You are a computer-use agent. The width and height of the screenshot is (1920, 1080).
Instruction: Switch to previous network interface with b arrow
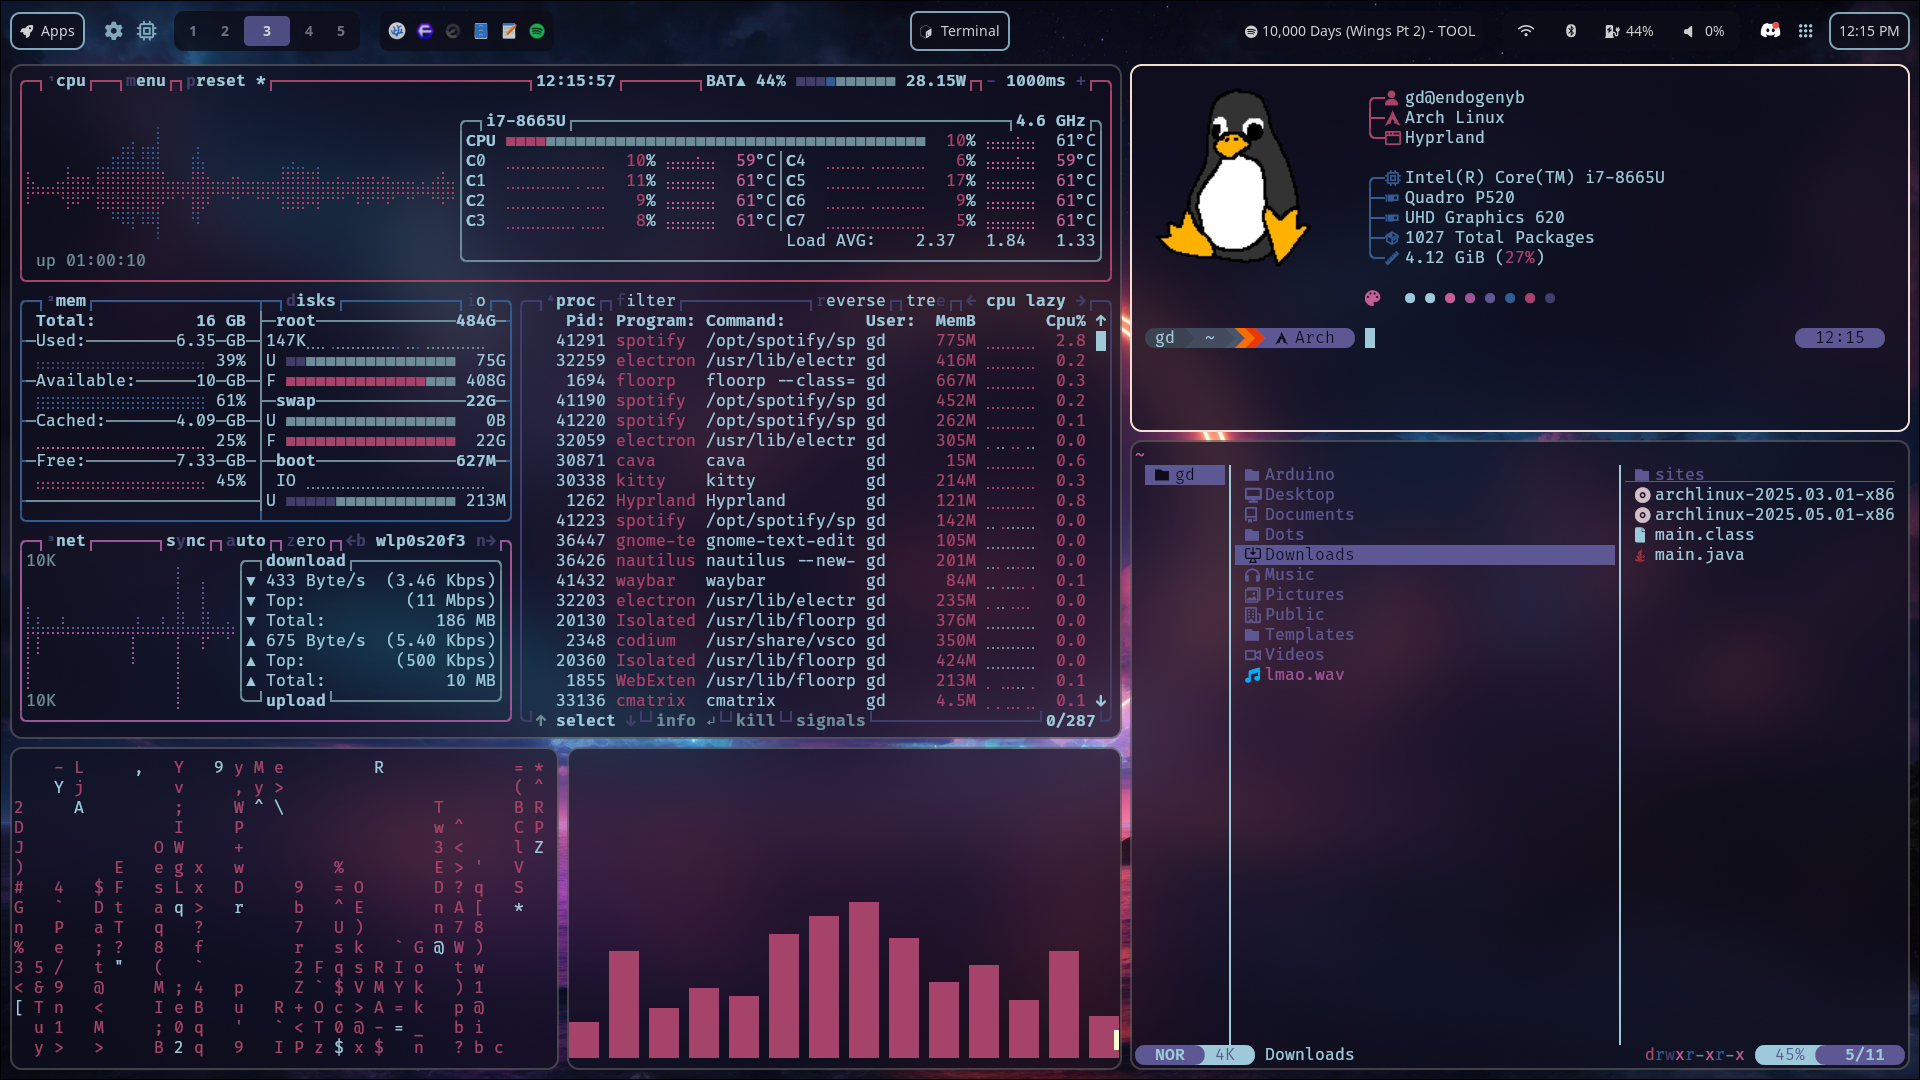[356, 540]
